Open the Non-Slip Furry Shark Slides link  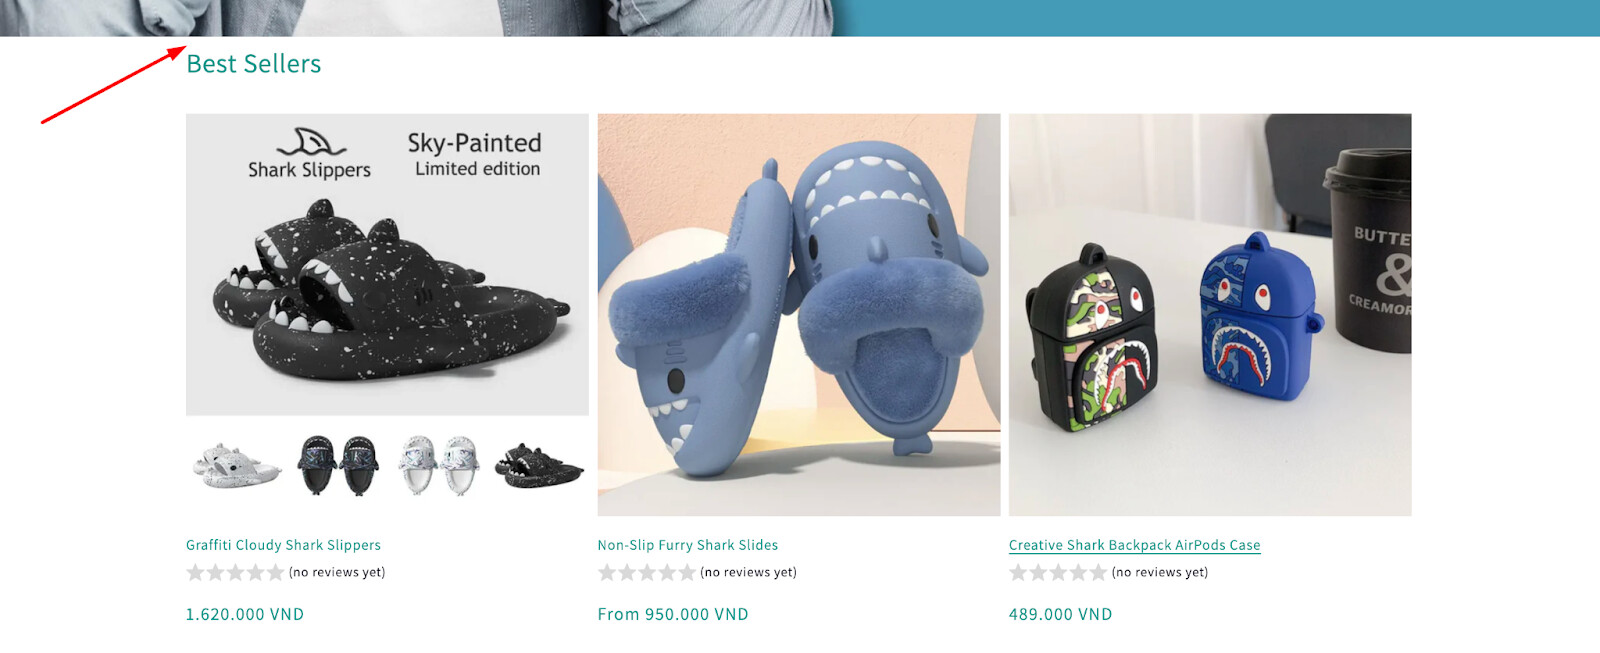click(x=688, y=545)
